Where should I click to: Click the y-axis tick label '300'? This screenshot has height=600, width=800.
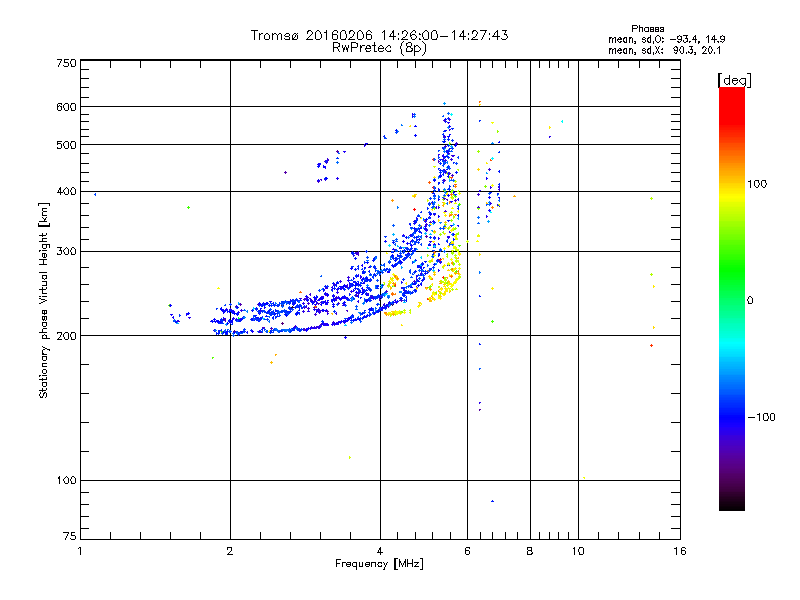tap(66, 252)
